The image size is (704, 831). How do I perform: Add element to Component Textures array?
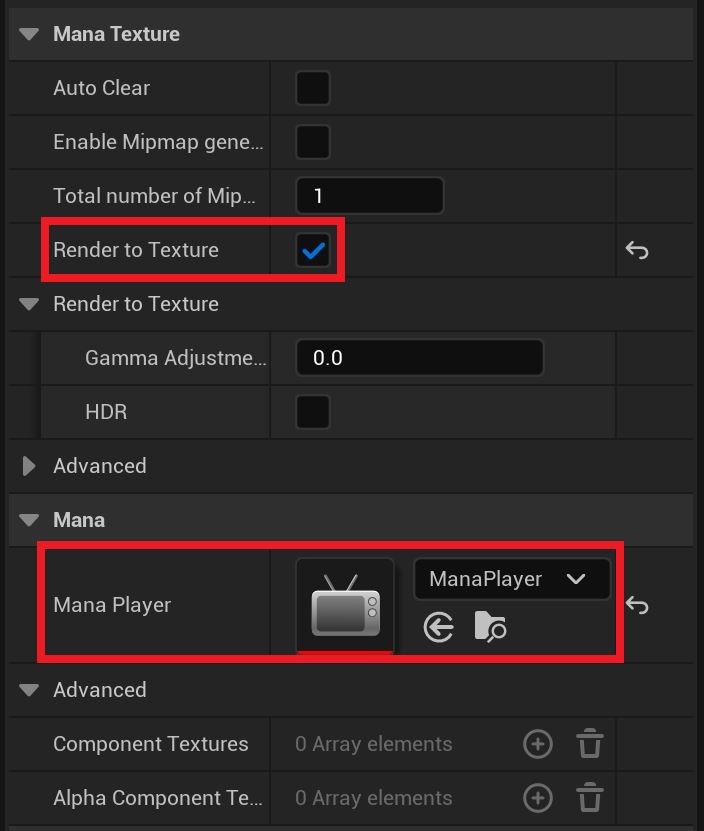click(x=538, y=744)
